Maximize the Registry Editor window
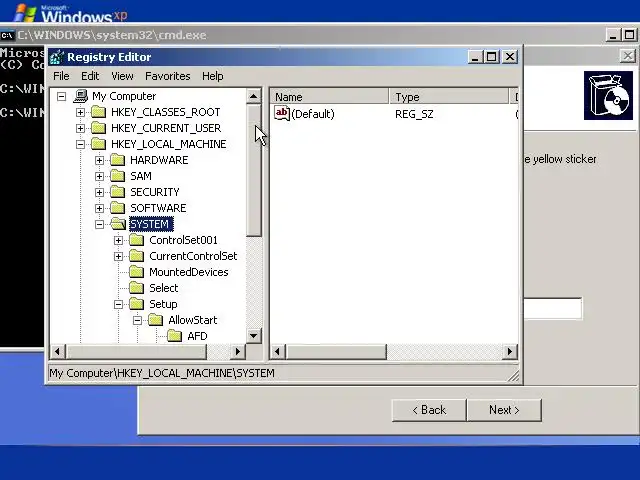 (x=492, y=57)
